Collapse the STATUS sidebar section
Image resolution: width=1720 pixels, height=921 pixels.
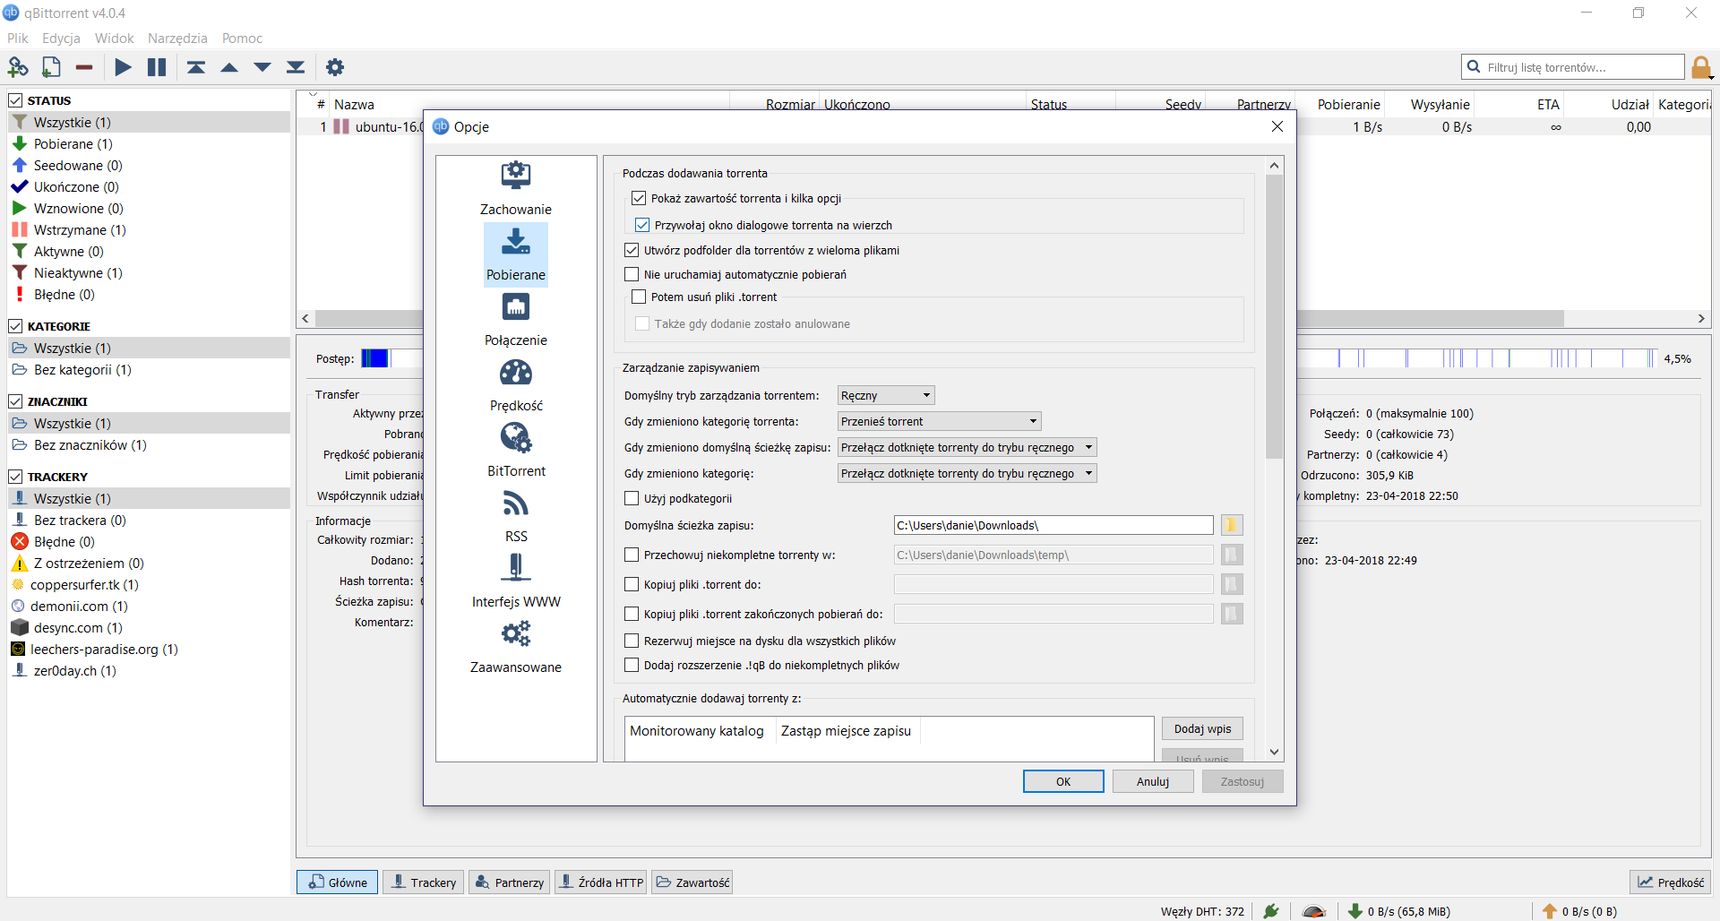click(16, 100)
